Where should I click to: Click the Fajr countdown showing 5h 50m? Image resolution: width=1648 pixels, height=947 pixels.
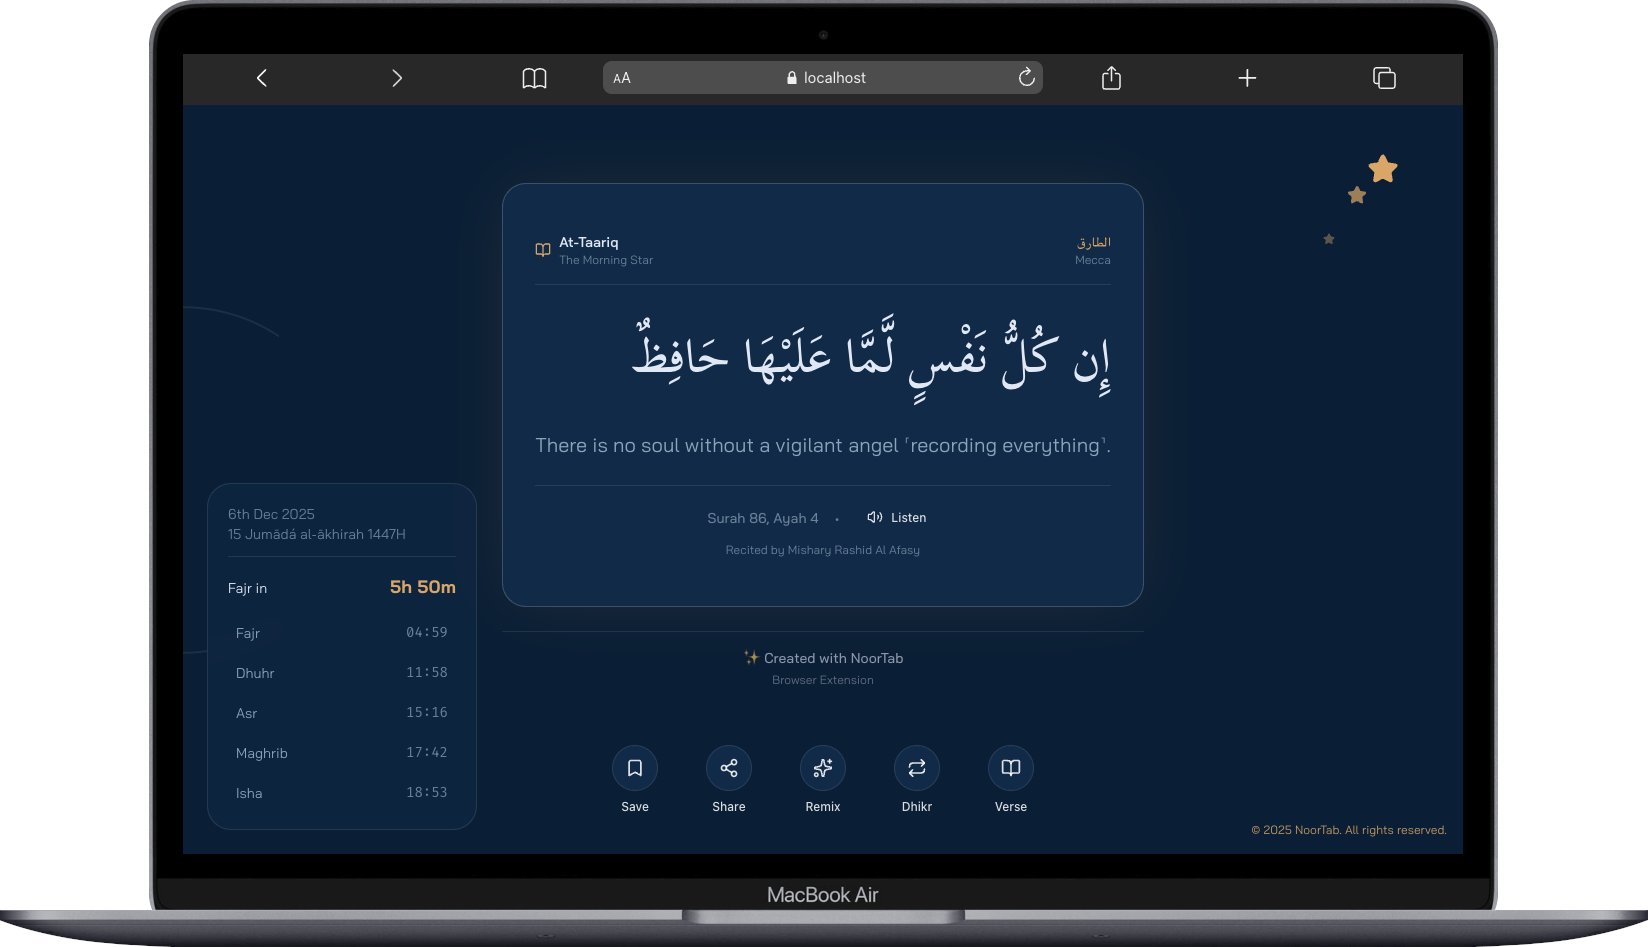(x=420, y=588)
